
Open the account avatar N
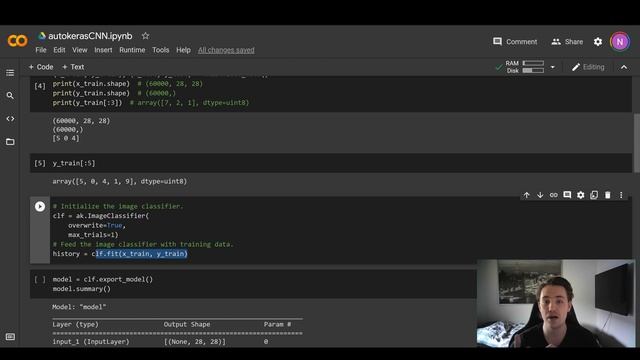click(x=620, y=42)
